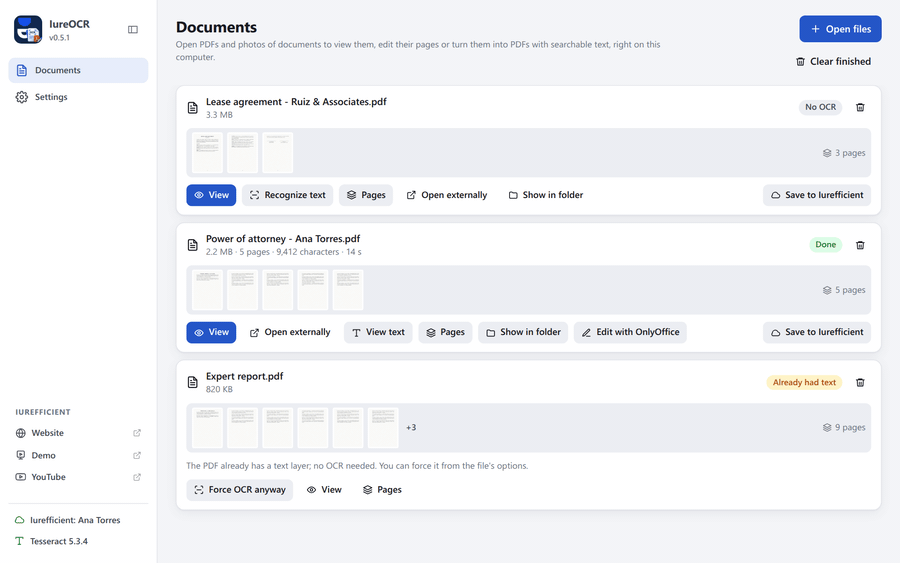Screen dimensions: 900x563
Task: Clear finished documents
Action: point(833,61)
